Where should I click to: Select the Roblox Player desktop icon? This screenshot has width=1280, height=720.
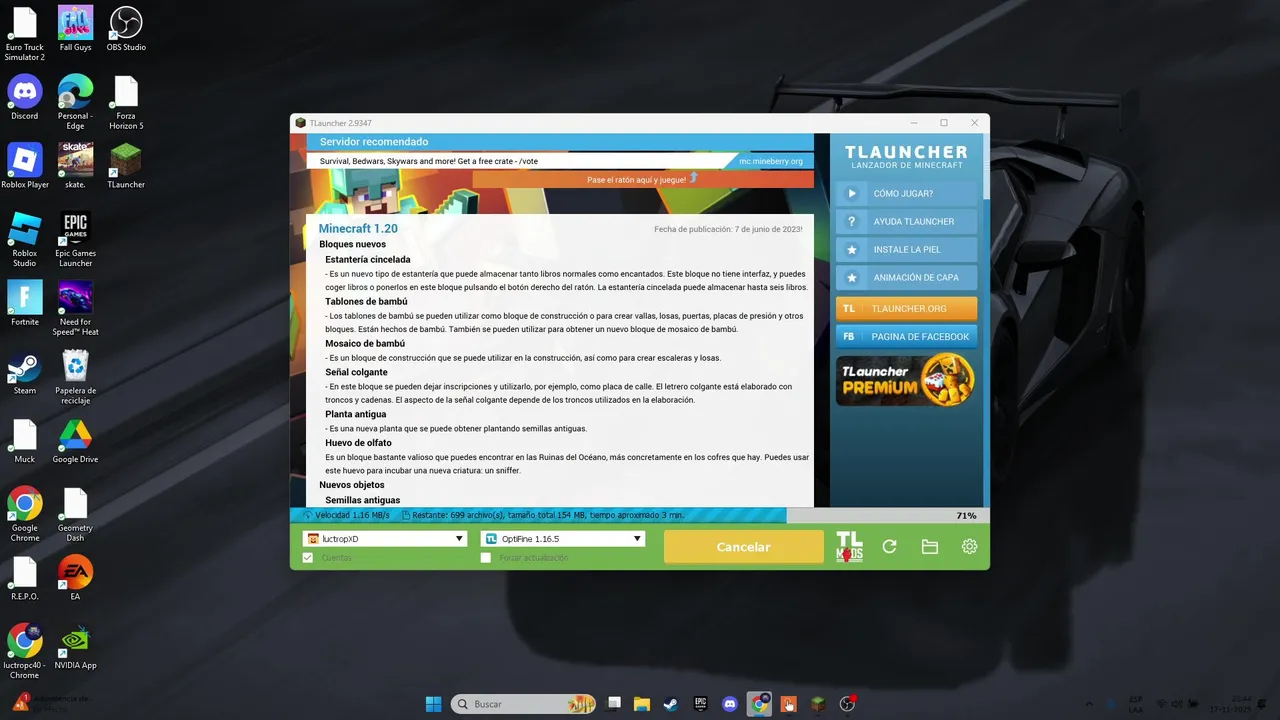[x=24, y=166]
